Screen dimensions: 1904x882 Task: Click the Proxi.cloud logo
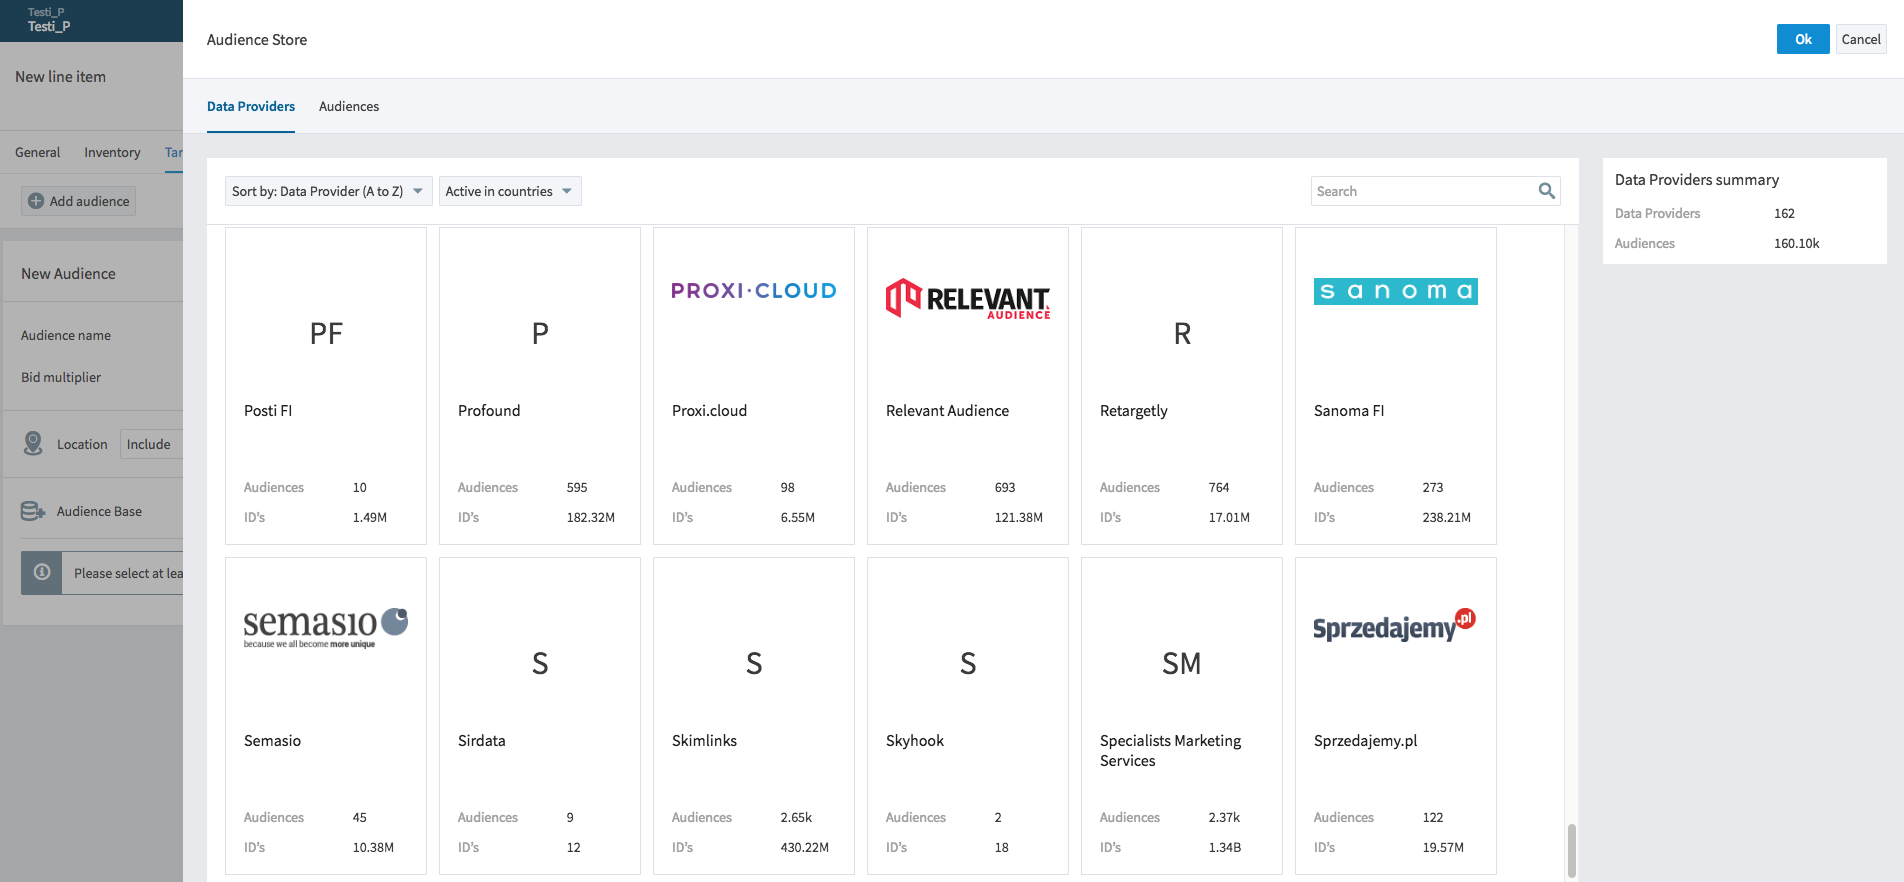pos(754,291)
